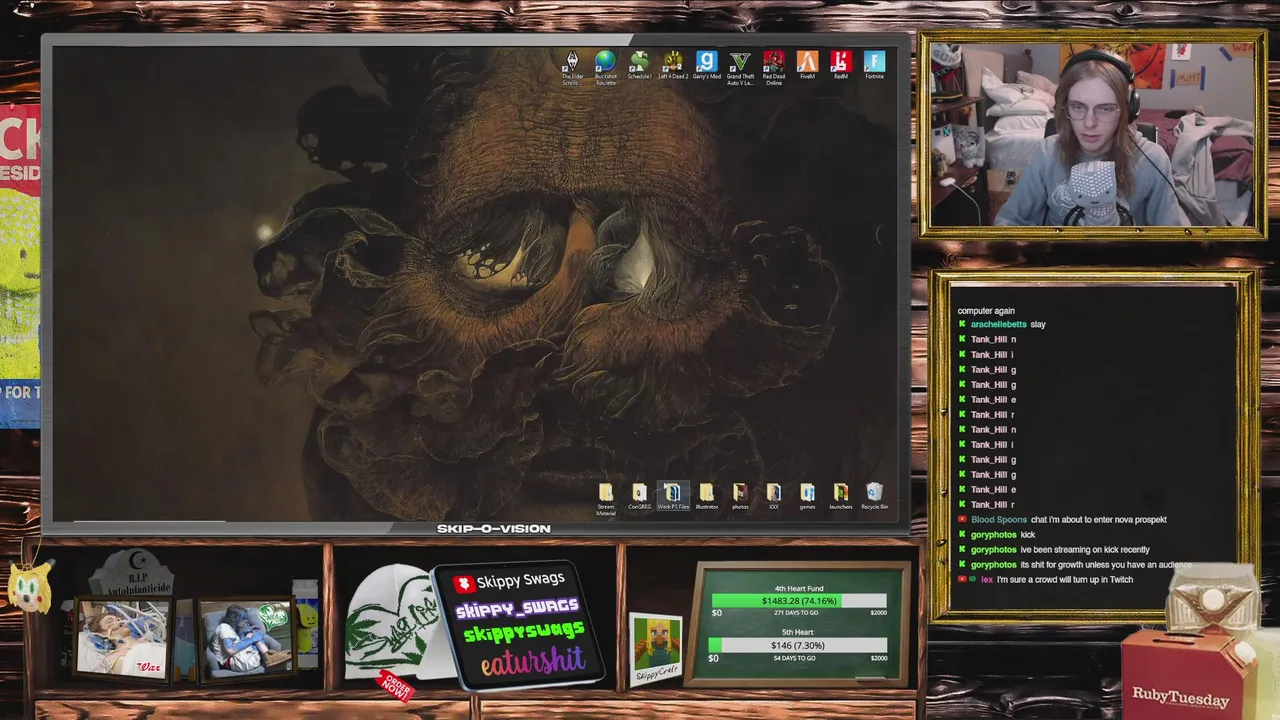Launch Grand Theft Auto V shortcut
This screenshot has height=720, width=1280.
(x=740, y=67)
